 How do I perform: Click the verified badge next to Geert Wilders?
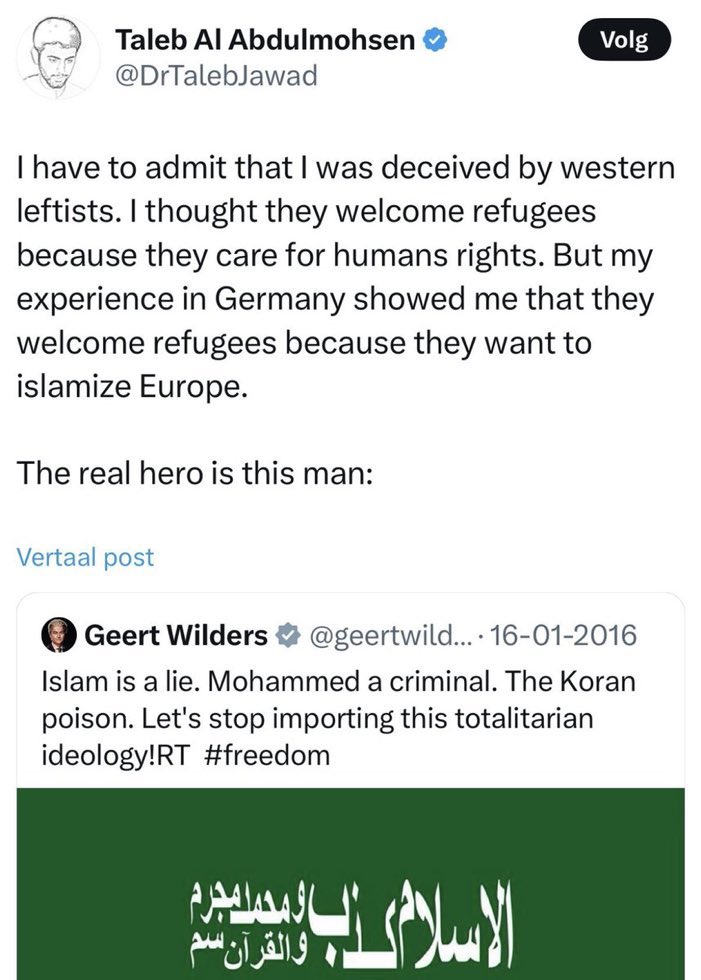[x=285, y=635]
